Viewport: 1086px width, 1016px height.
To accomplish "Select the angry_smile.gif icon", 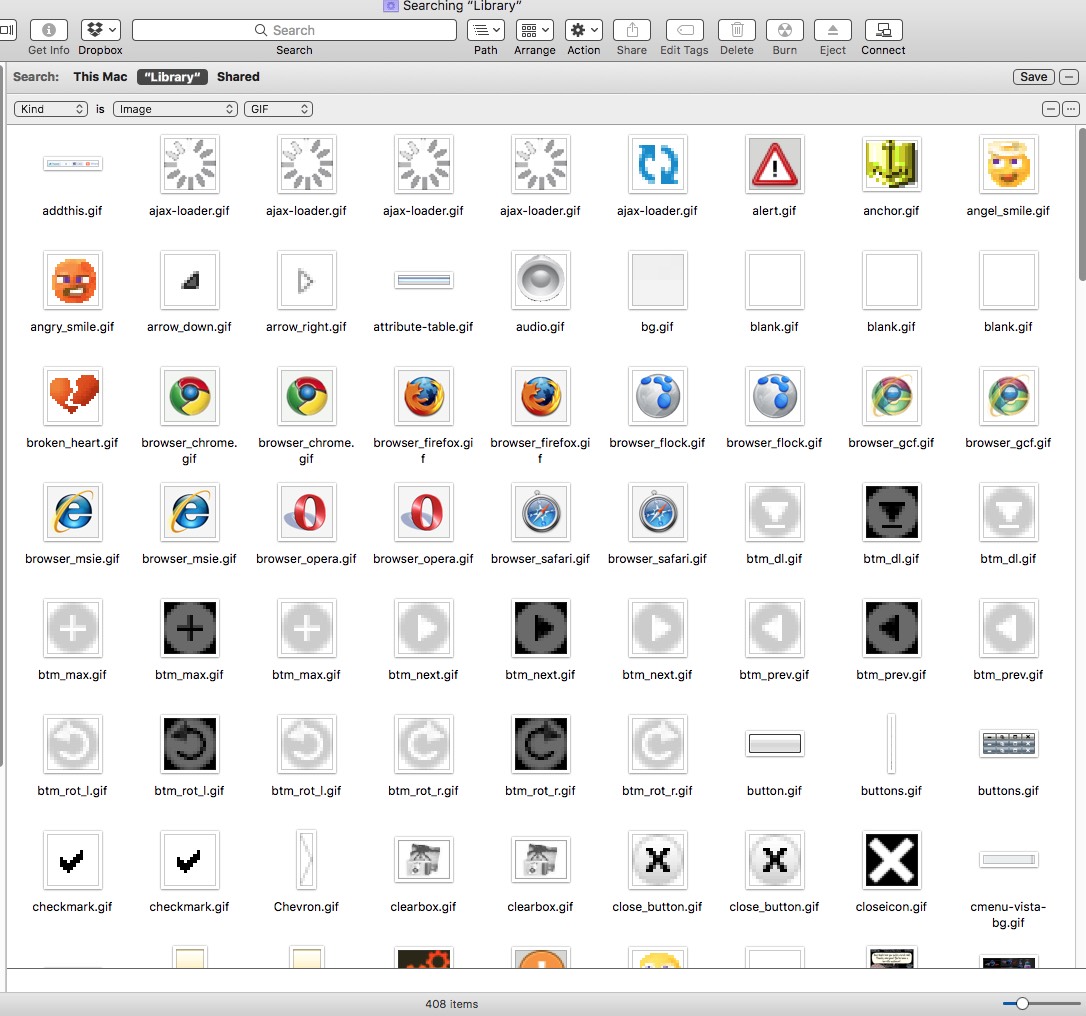I will 72,280.
